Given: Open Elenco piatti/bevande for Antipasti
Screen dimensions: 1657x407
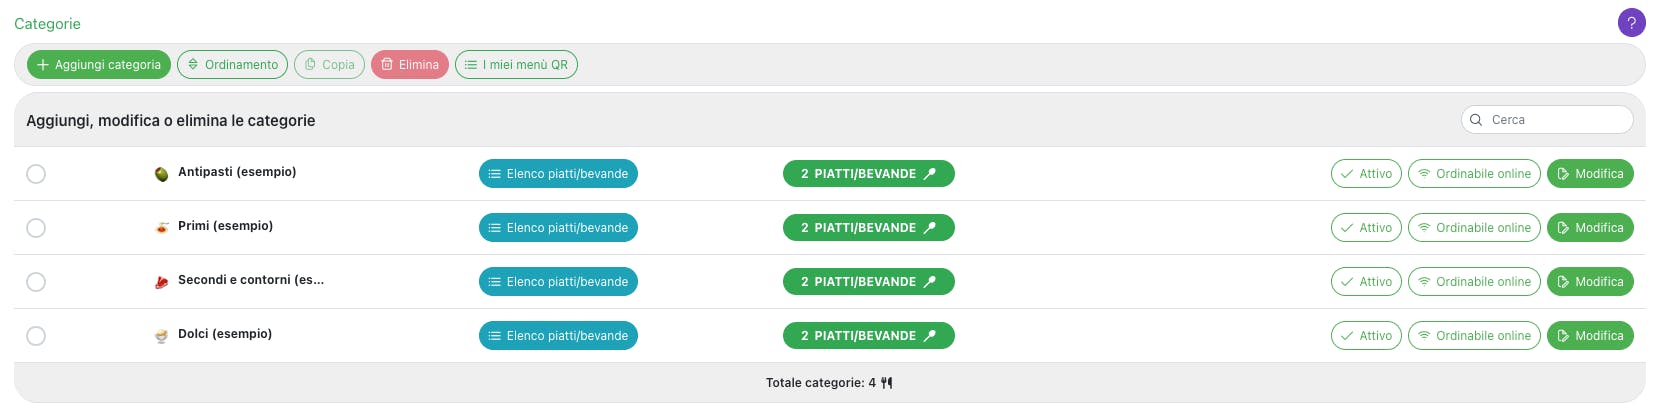Looking at the screenshot, I should 558,174.
